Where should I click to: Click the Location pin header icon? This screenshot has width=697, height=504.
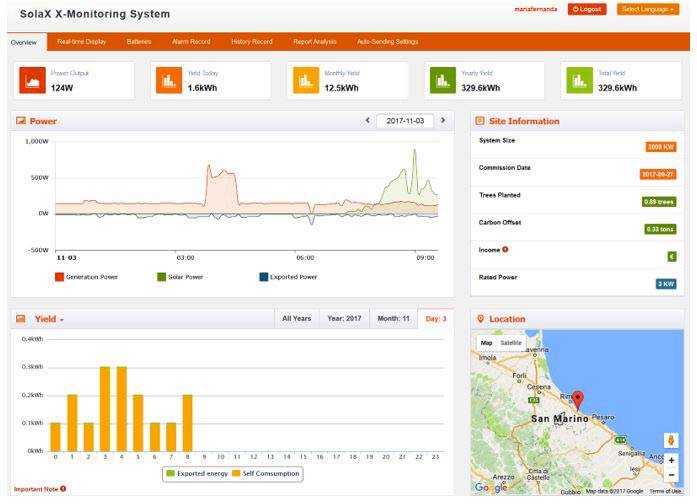[480, 319]
